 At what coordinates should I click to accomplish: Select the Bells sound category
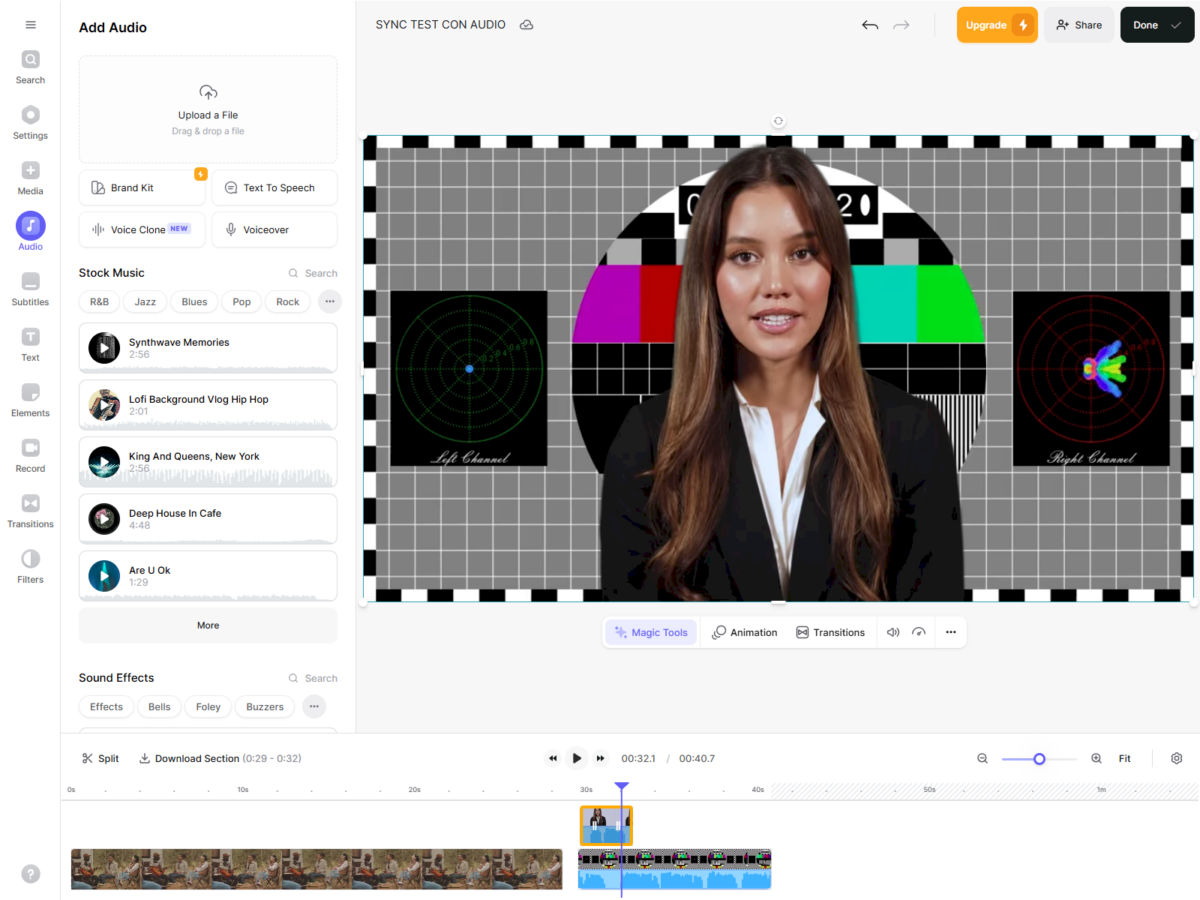pos(159,706)
